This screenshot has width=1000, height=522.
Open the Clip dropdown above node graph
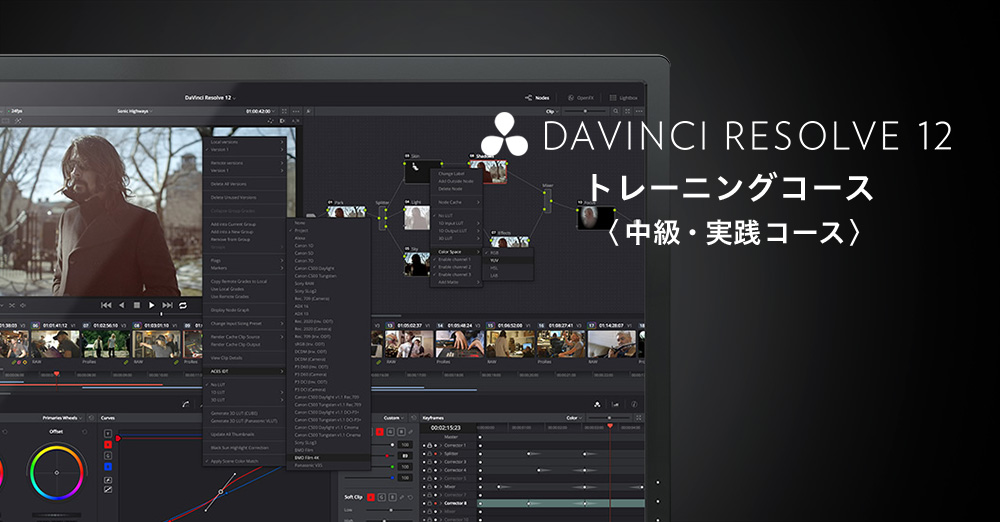click(x=552, y=112)
